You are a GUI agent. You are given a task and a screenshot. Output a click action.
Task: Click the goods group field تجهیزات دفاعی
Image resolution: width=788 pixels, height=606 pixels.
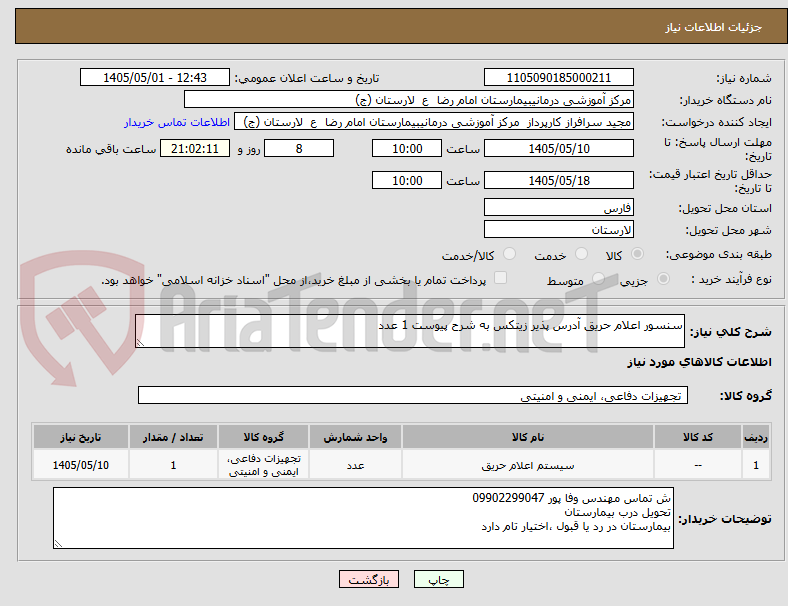coord(413,395)
